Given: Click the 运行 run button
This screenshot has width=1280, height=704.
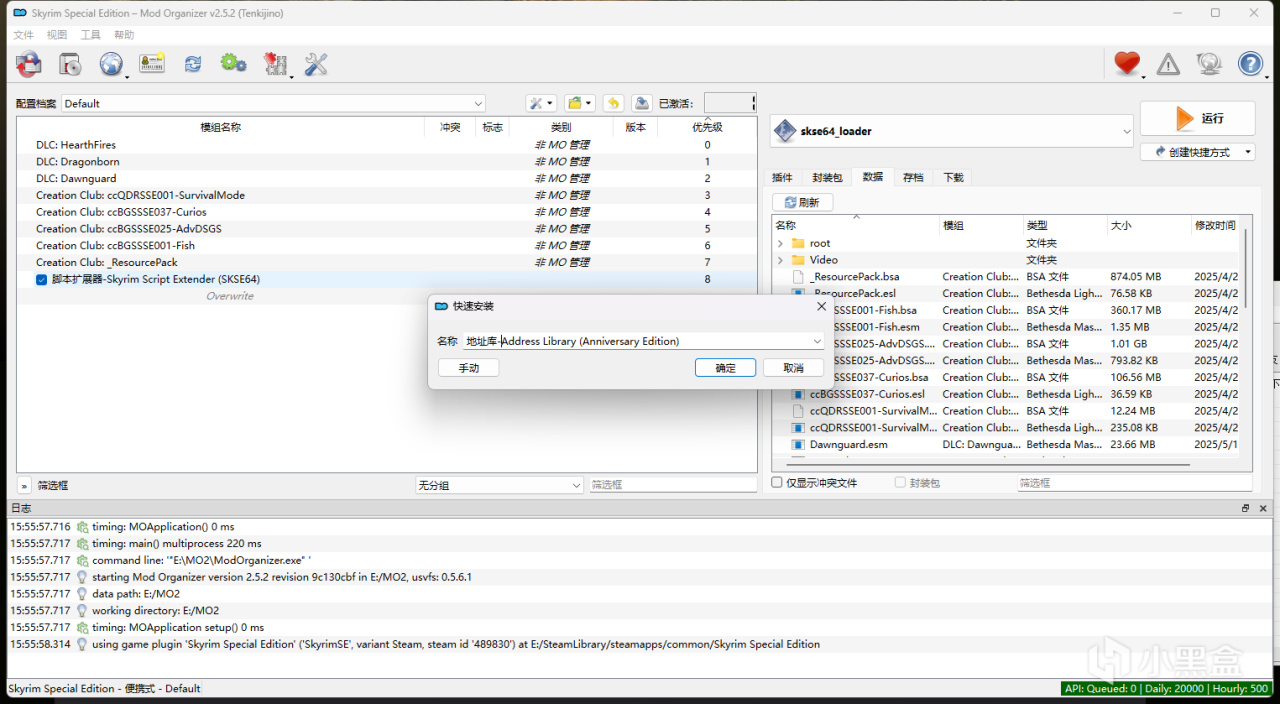Looking at the screenshot, I should click(1198, 118).
